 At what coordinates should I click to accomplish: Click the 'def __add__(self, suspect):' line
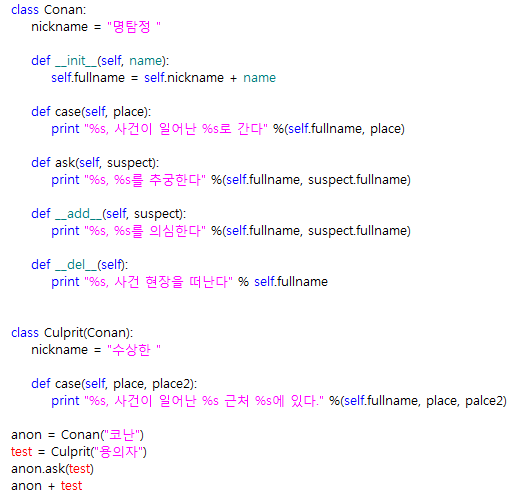(x=109, y=214)
